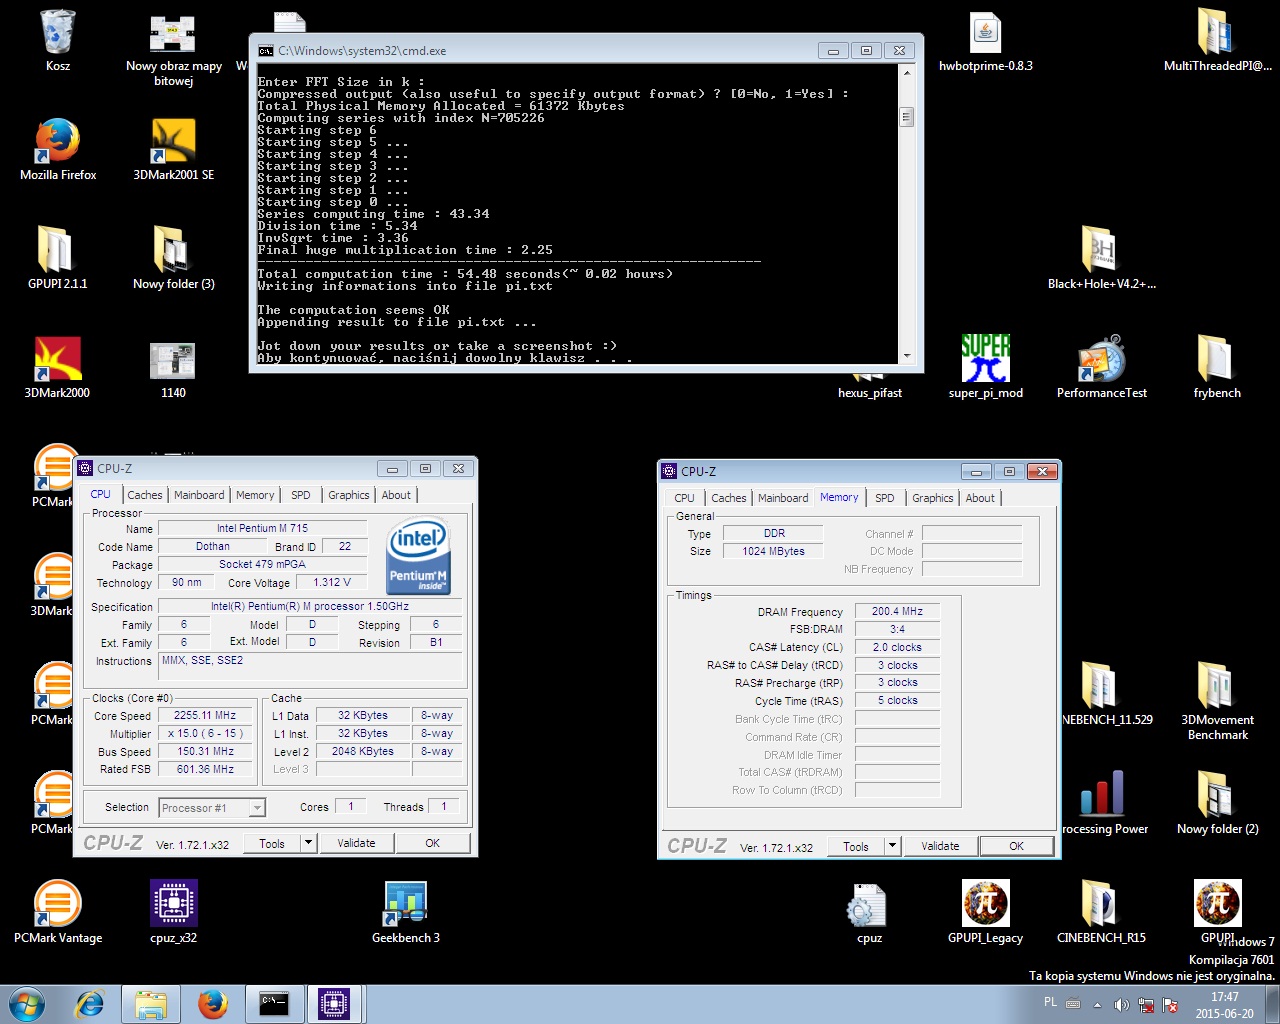The height and width of the screenshot is (1024, 1280).
Task: Launch PCMark Vantage shortcut
Action: point(58,912)
